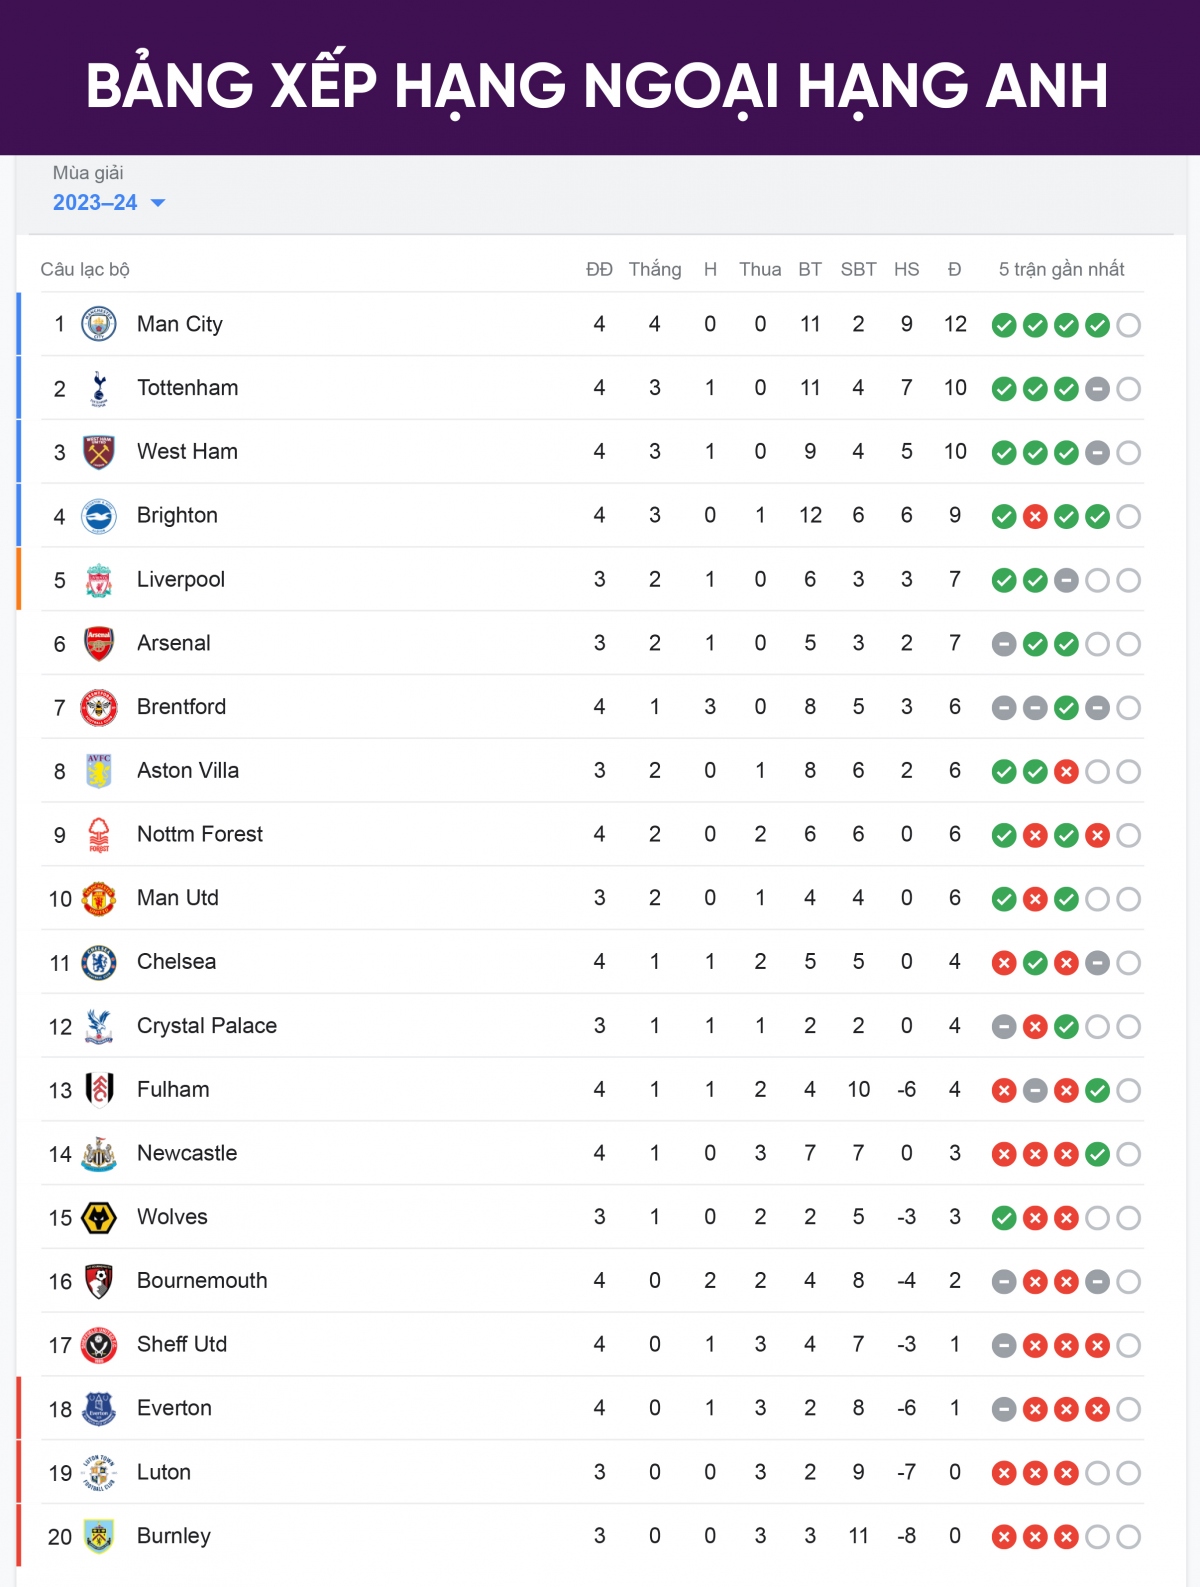Screen dimensions: 1200x1587
Task: Click the Chelsea club crest
Action: coord(98,962)
